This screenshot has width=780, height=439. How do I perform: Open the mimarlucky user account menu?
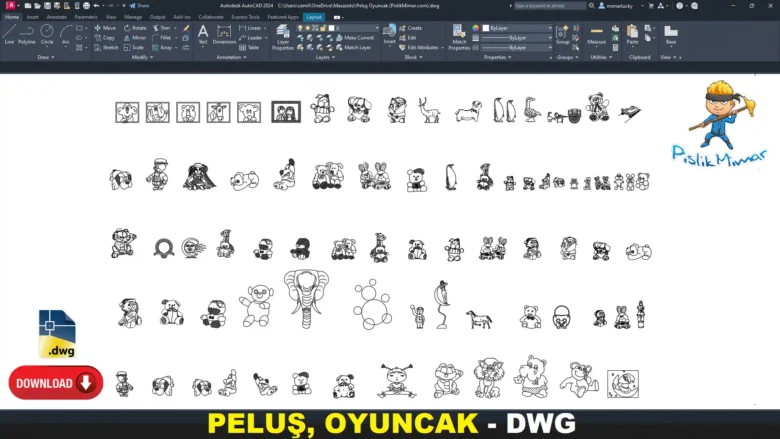coord(619,6)
